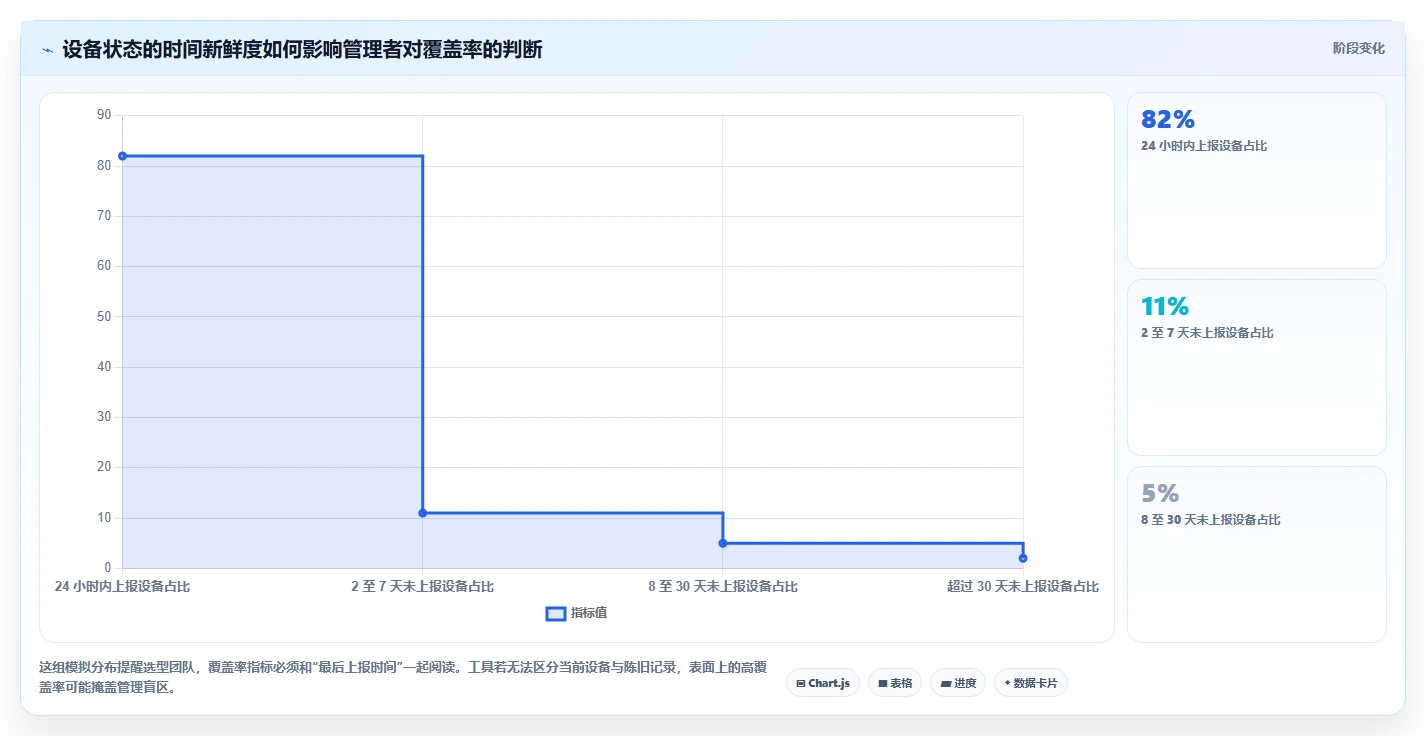
Task: Click the lightning icon beside the title
Action: coord(47,50)
